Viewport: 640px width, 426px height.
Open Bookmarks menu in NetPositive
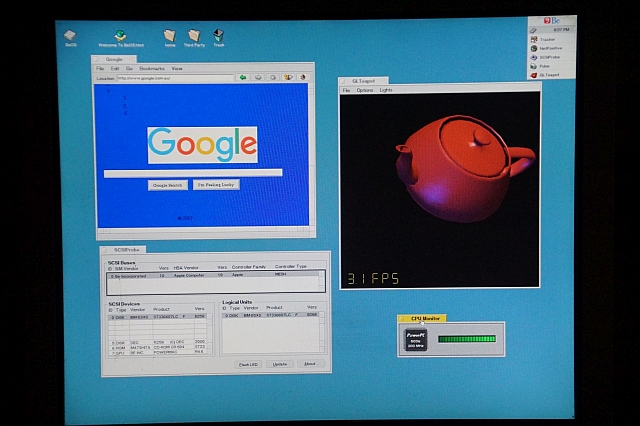[x=152, y=69]
